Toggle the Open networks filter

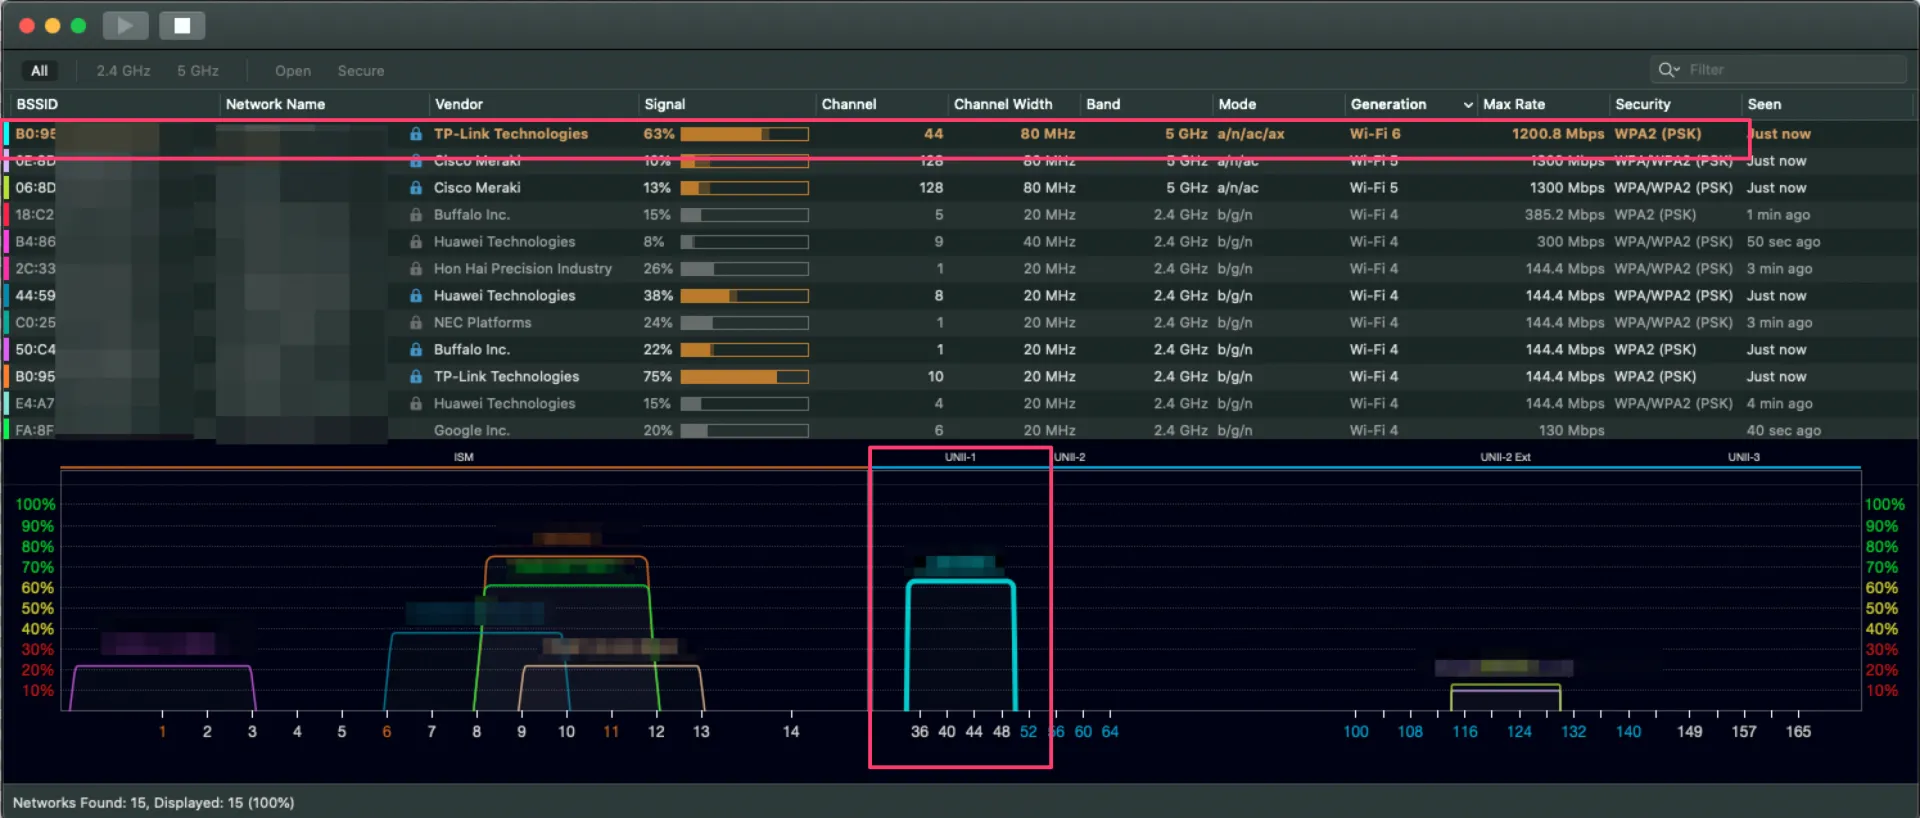point(293,71)
